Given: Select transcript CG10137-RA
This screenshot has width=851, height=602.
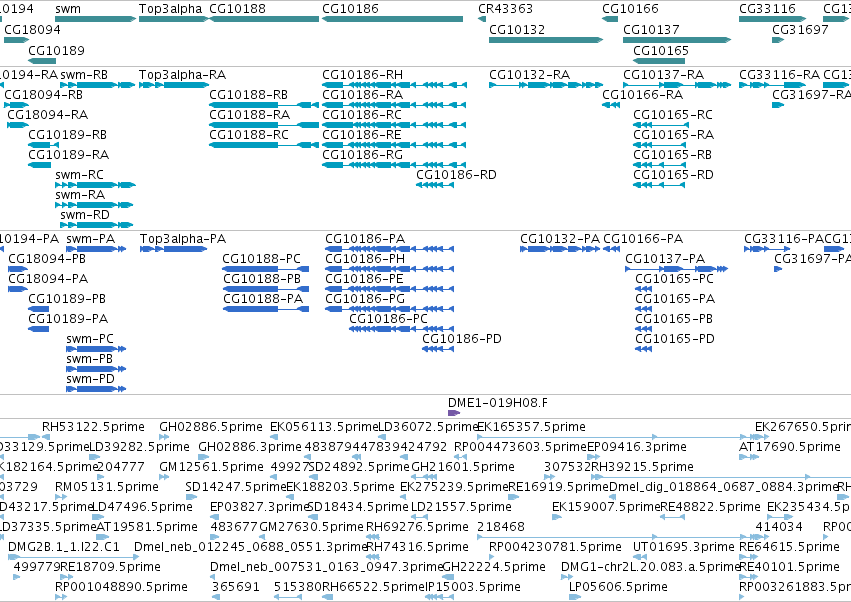Looking at the screenshot, I should tap(663, 75).
